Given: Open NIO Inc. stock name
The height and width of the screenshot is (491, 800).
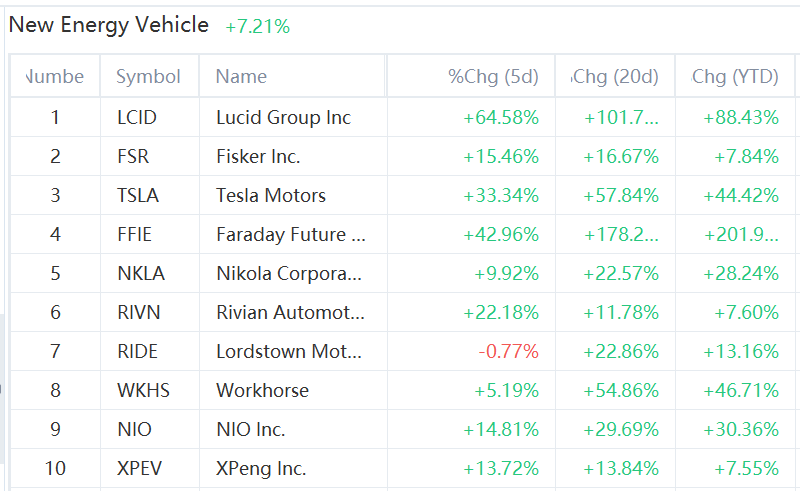Looking at the screenshot, I should pyautogui.click(x=250, y=429).
